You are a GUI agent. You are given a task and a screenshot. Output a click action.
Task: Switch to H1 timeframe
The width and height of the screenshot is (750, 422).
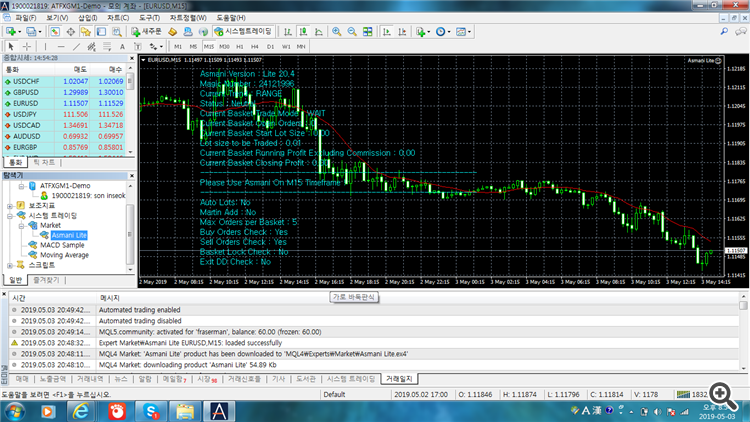tap(240, 46)
